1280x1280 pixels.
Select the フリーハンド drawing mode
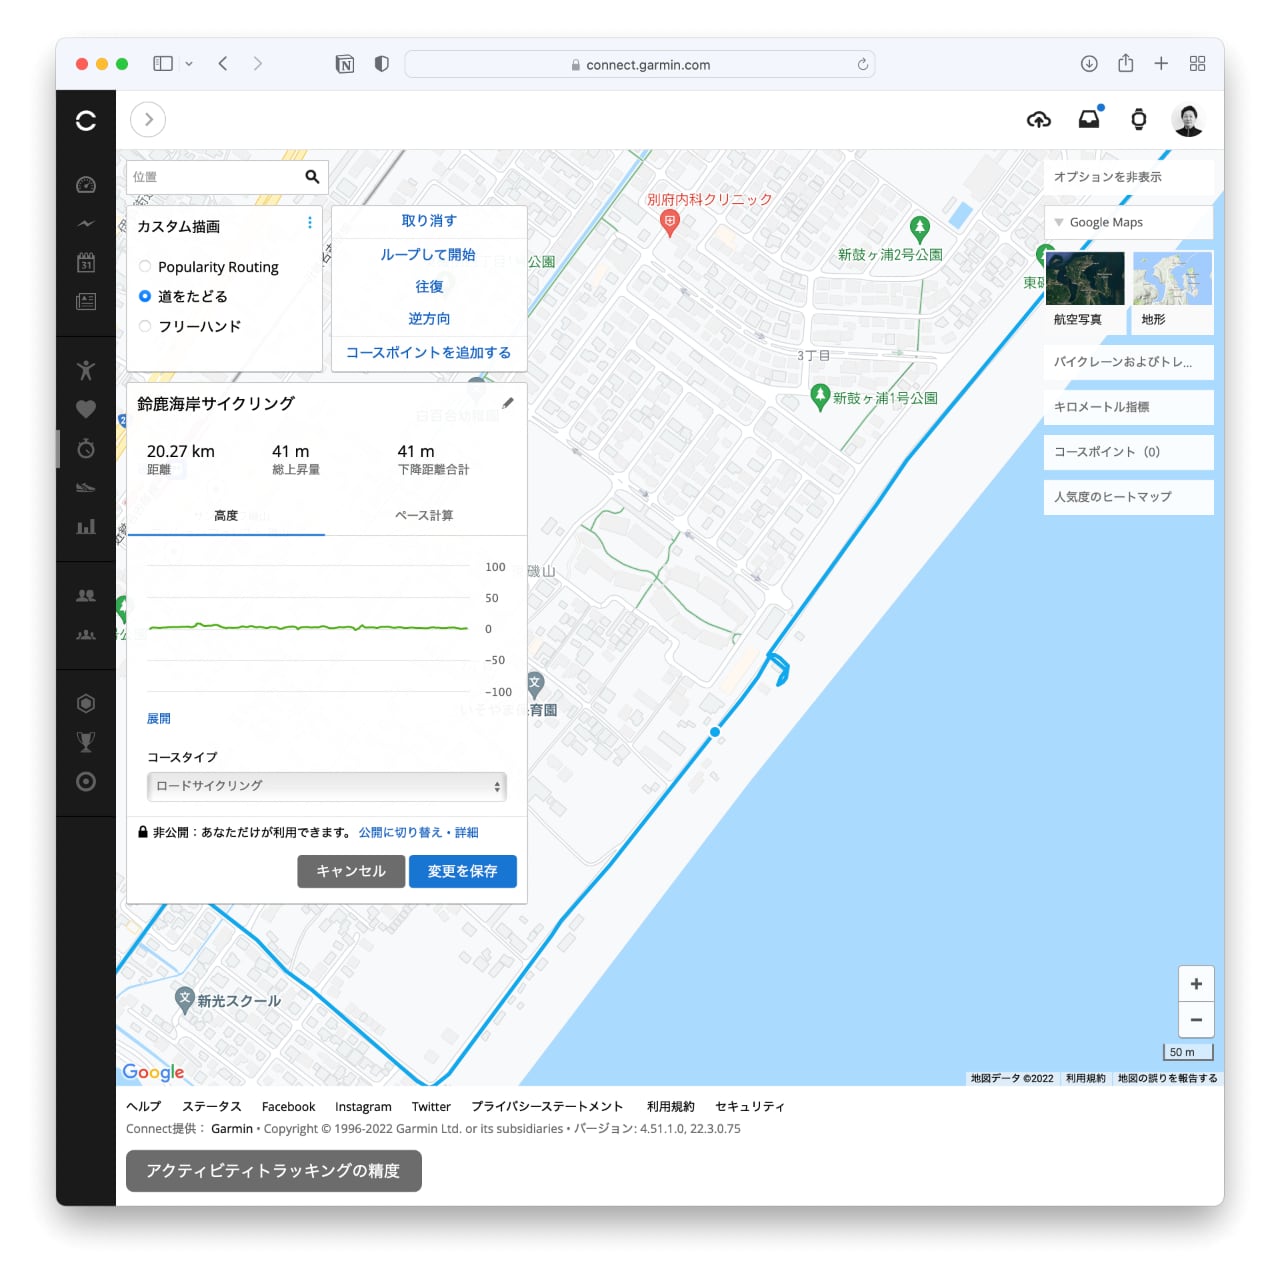pos(146,326)
